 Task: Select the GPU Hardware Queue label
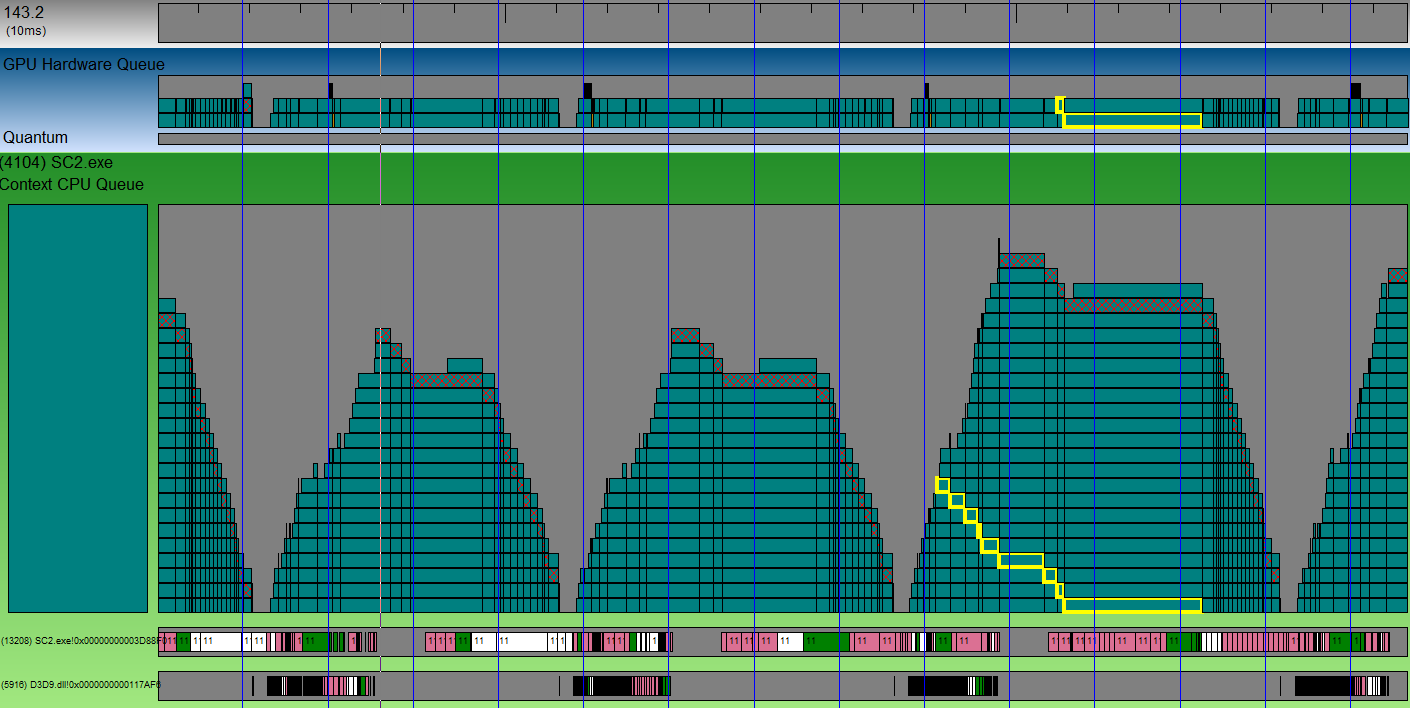[x=83, y=65]
